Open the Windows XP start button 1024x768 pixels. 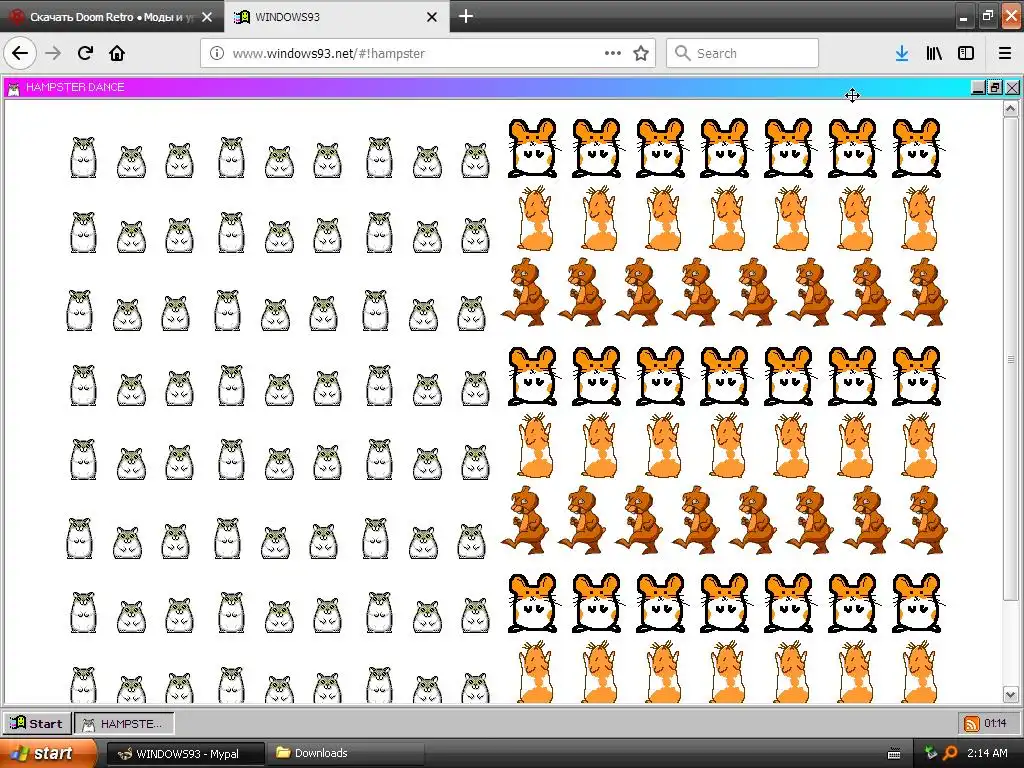[x=48, y=753]
